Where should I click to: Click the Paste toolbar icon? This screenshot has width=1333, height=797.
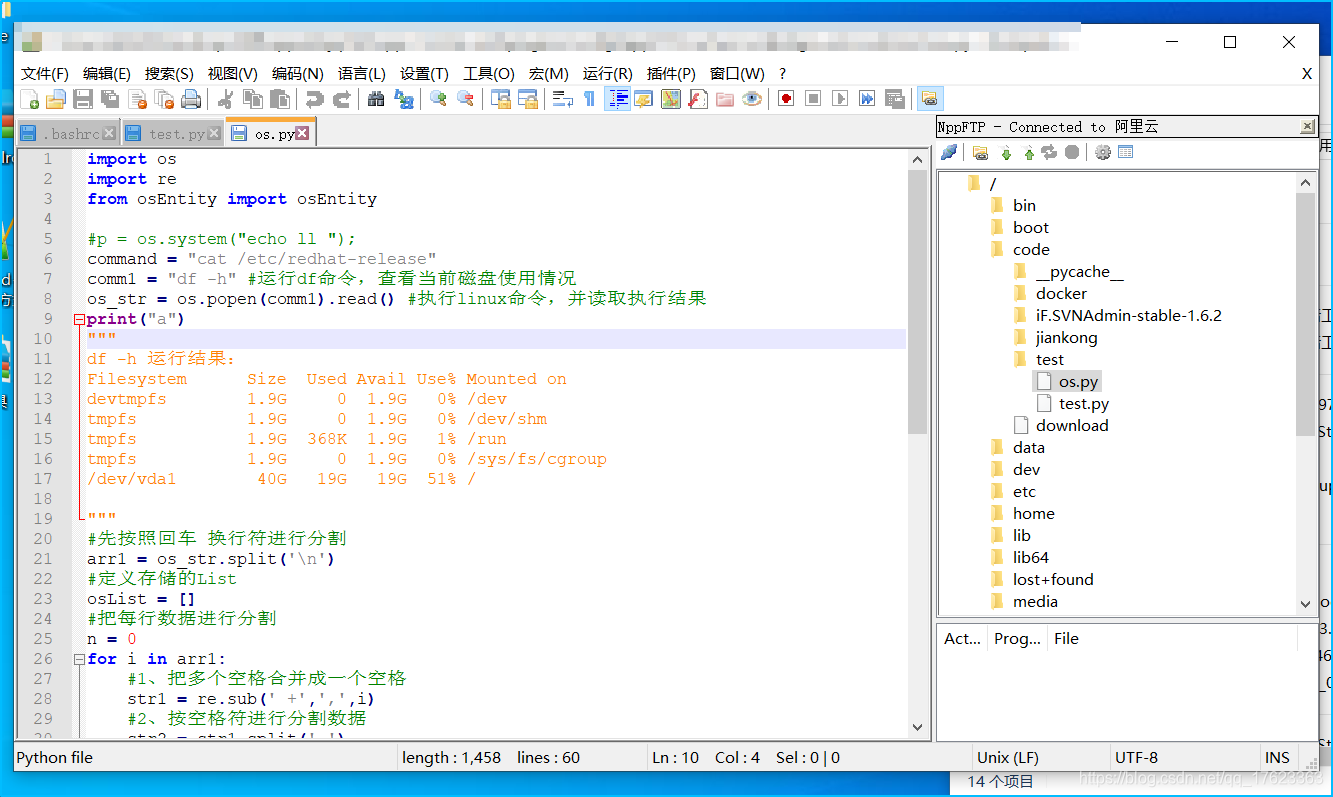[x=280, y=99]
